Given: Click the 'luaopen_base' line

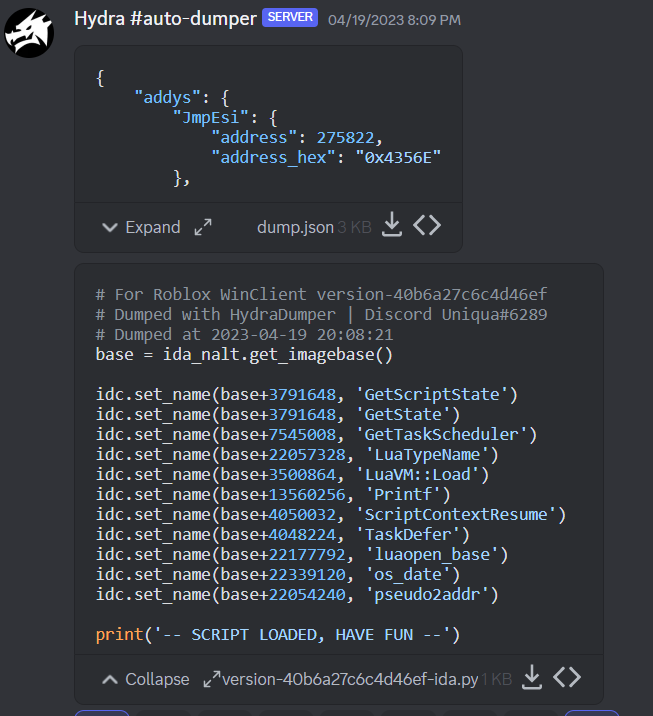Looking at the screenshot, I should pyautogui.click(x=302, y=554).
